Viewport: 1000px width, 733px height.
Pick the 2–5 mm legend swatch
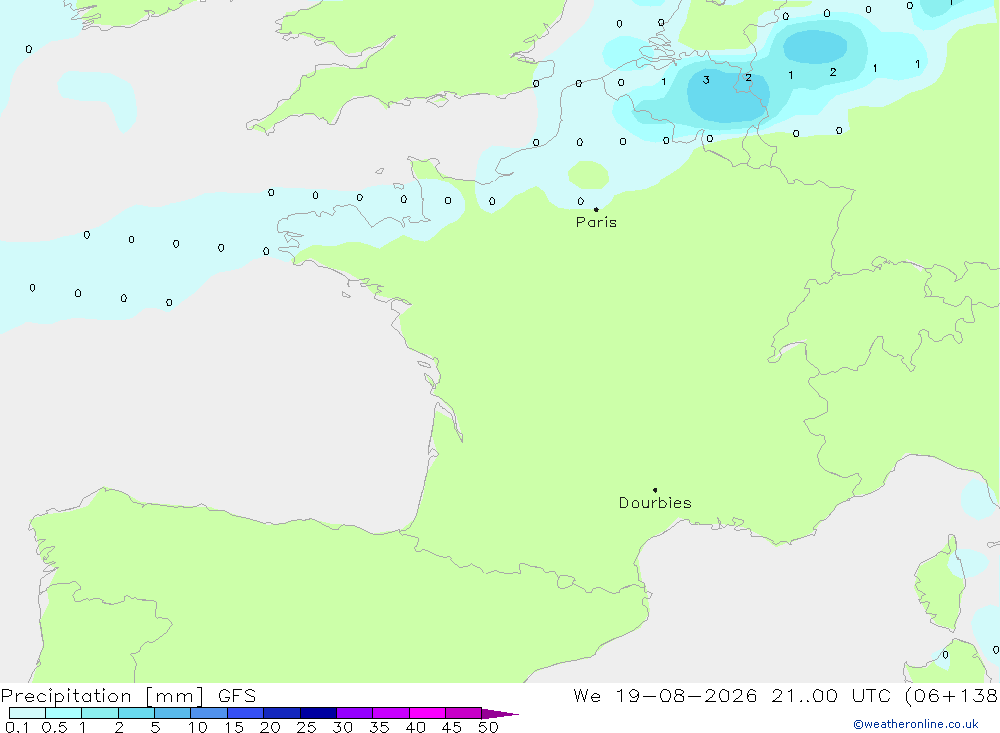136,713
